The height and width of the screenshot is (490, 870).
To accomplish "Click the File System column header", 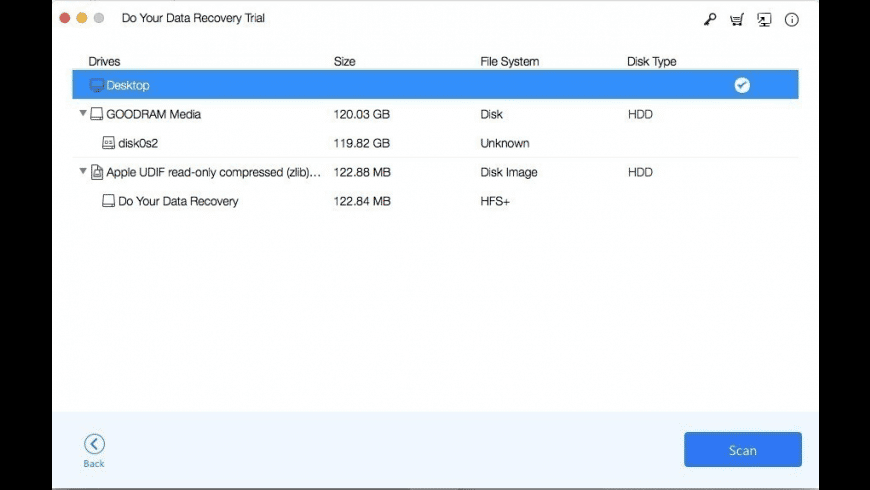I will coord(509,61).
